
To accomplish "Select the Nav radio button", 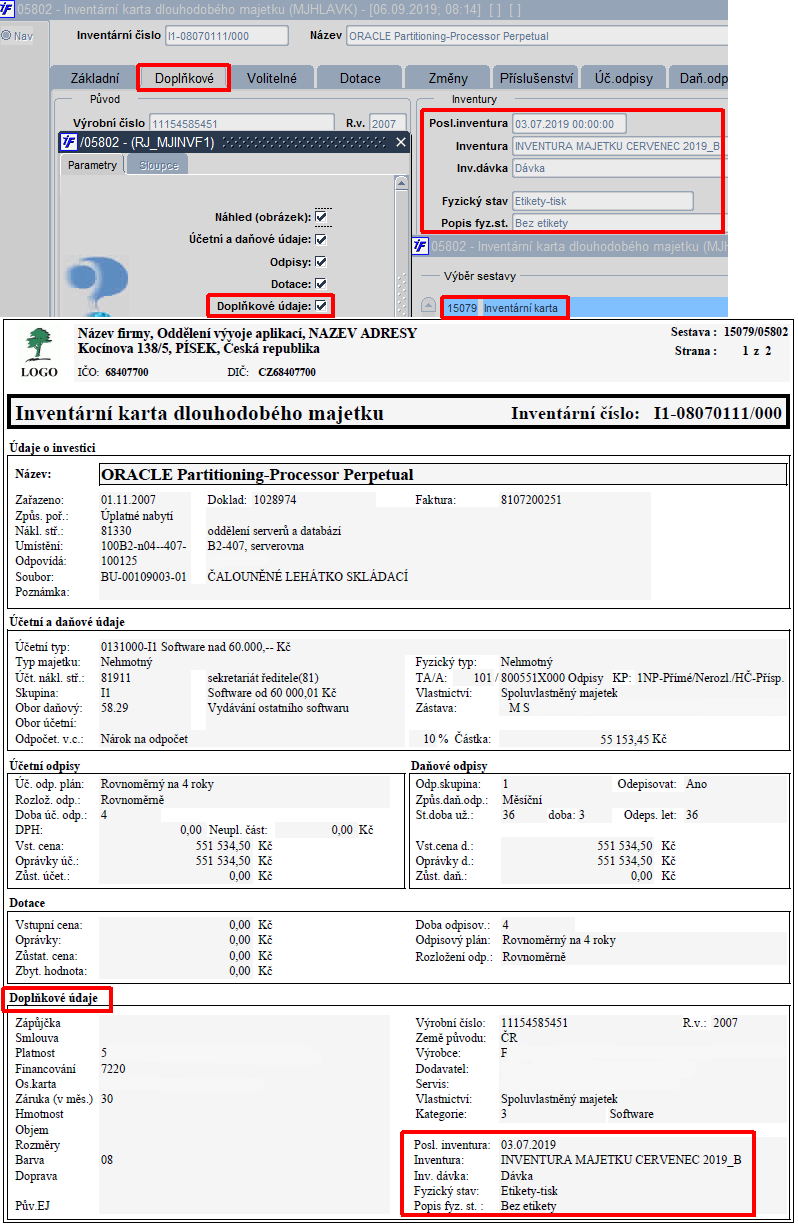I will 6,36.
